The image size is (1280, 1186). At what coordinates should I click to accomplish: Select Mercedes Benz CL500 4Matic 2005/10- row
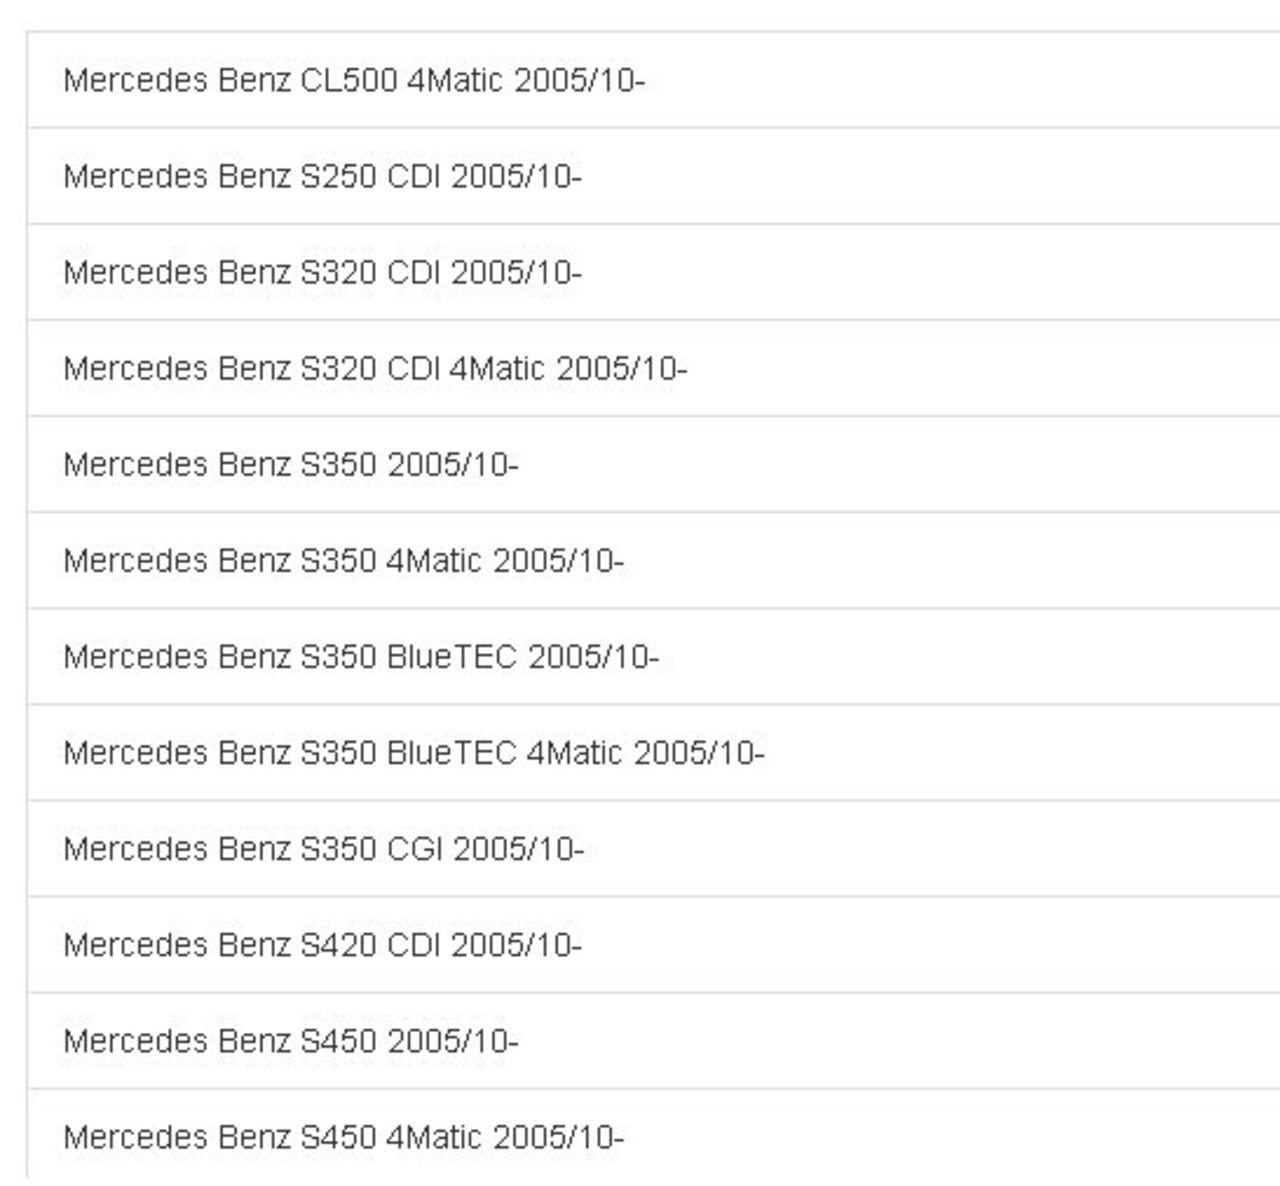(x=654, y=80)
